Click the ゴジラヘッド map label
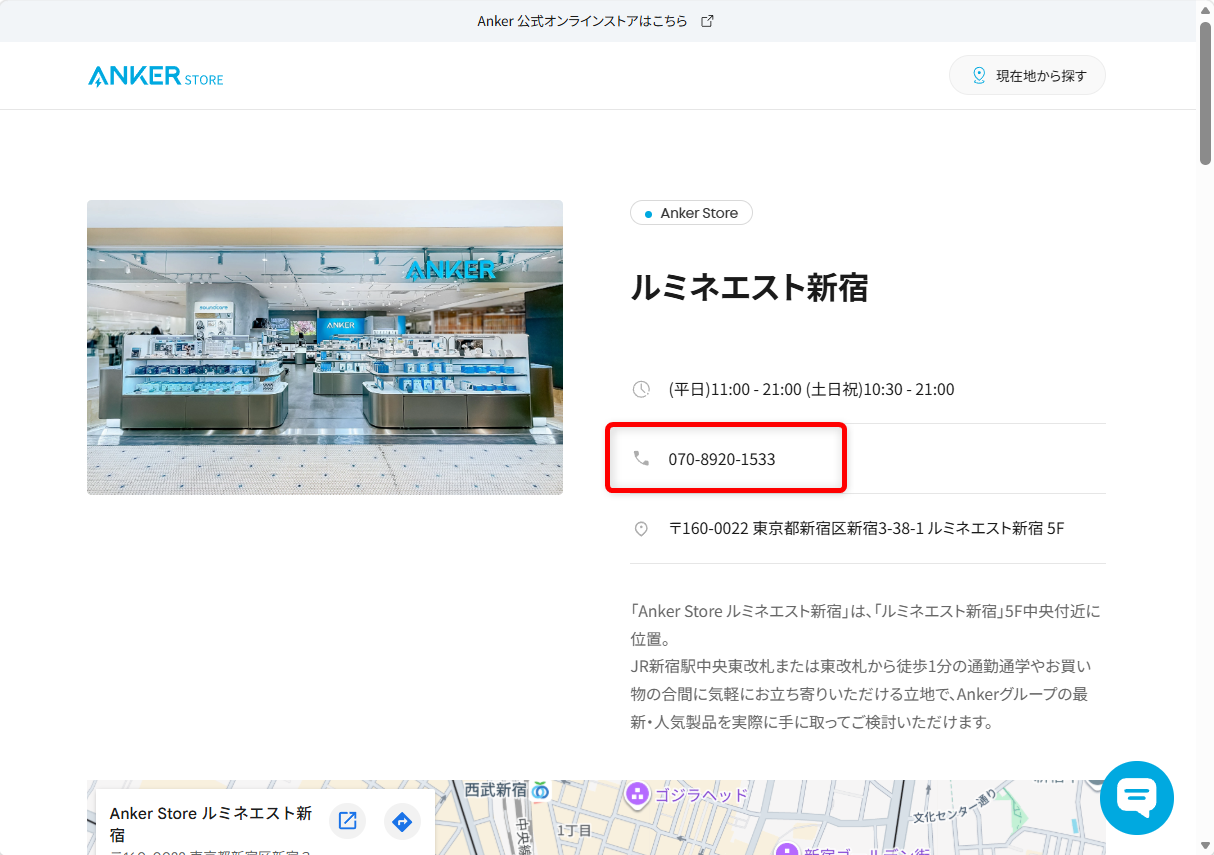The height and width of the screenshot is (855, 1214). coord(701,795)
